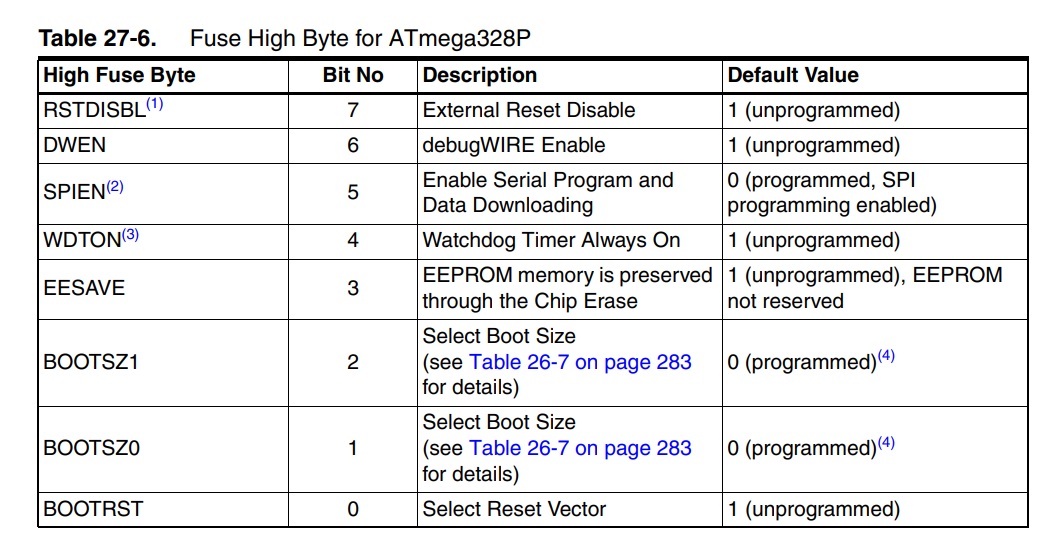
Task: Click the Table 27-6 caption label
Action: pyautogui.click(x=98, y=38)
